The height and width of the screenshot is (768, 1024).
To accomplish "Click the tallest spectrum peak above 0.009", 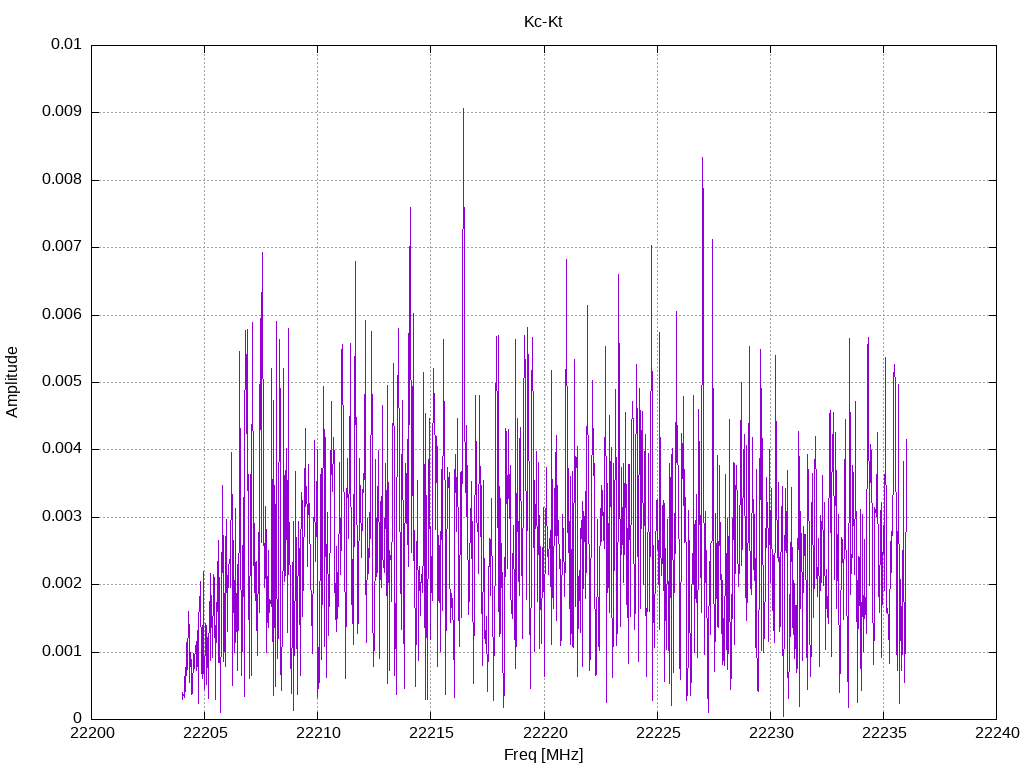I will pos(463,110).
